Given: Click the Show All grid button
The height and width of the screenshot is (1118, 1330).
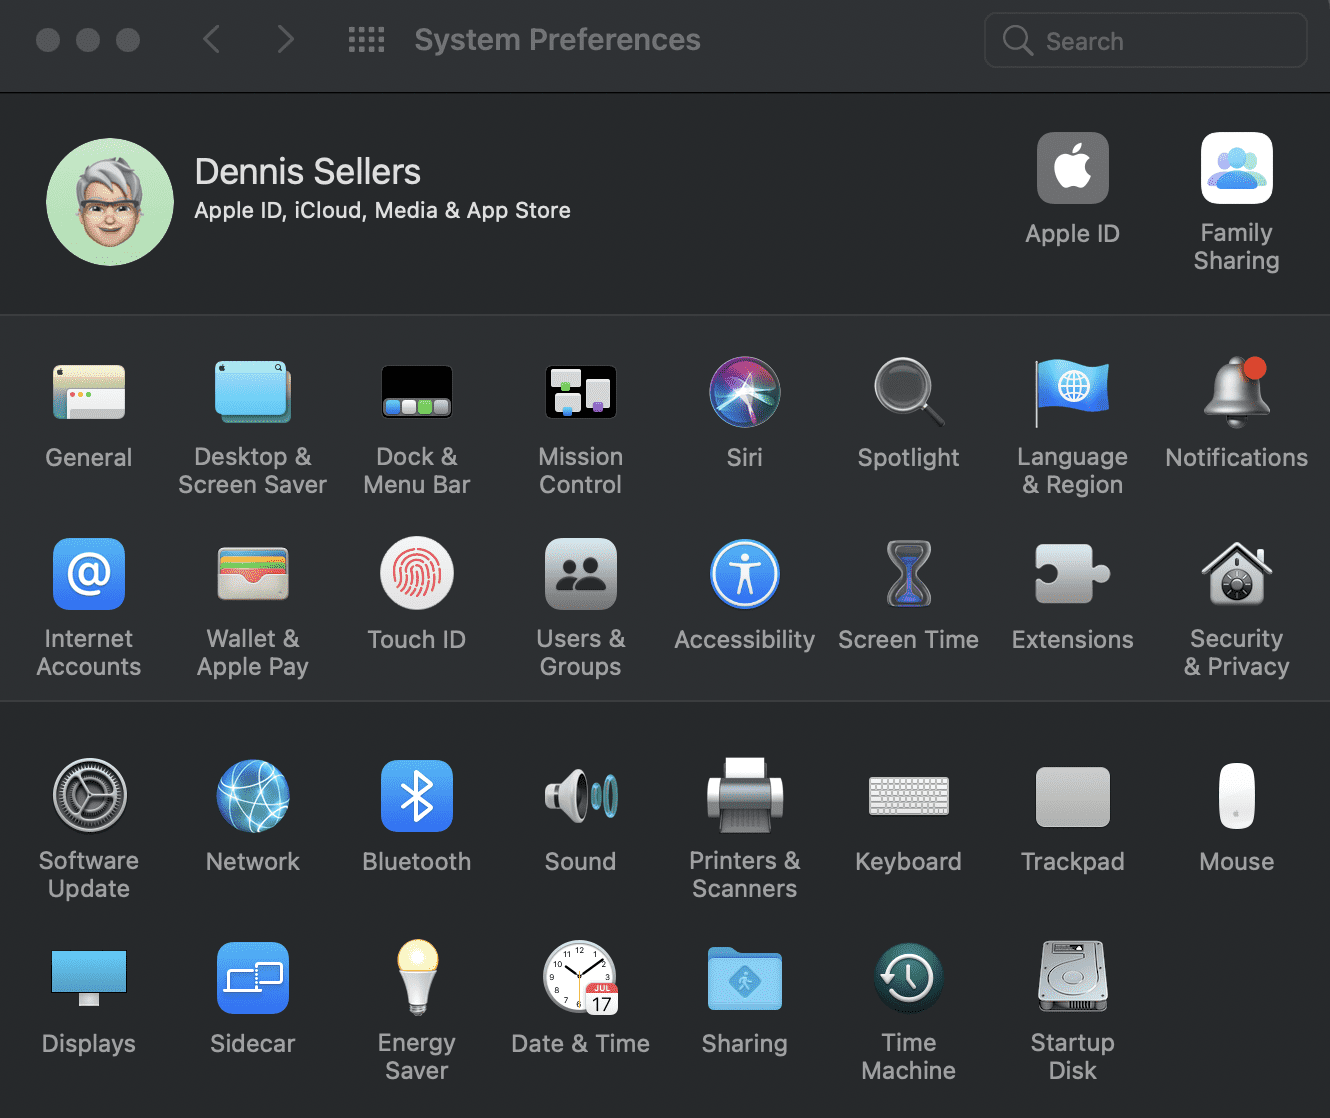Looking at the screenshot, I should (366, 40).
